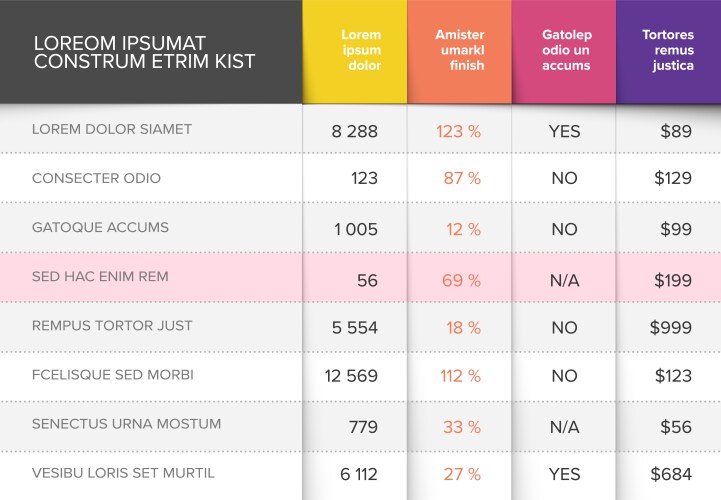Select the '123 %' percentage cell
The height and width of the screenshot is (500, 721).
(459, 131)
